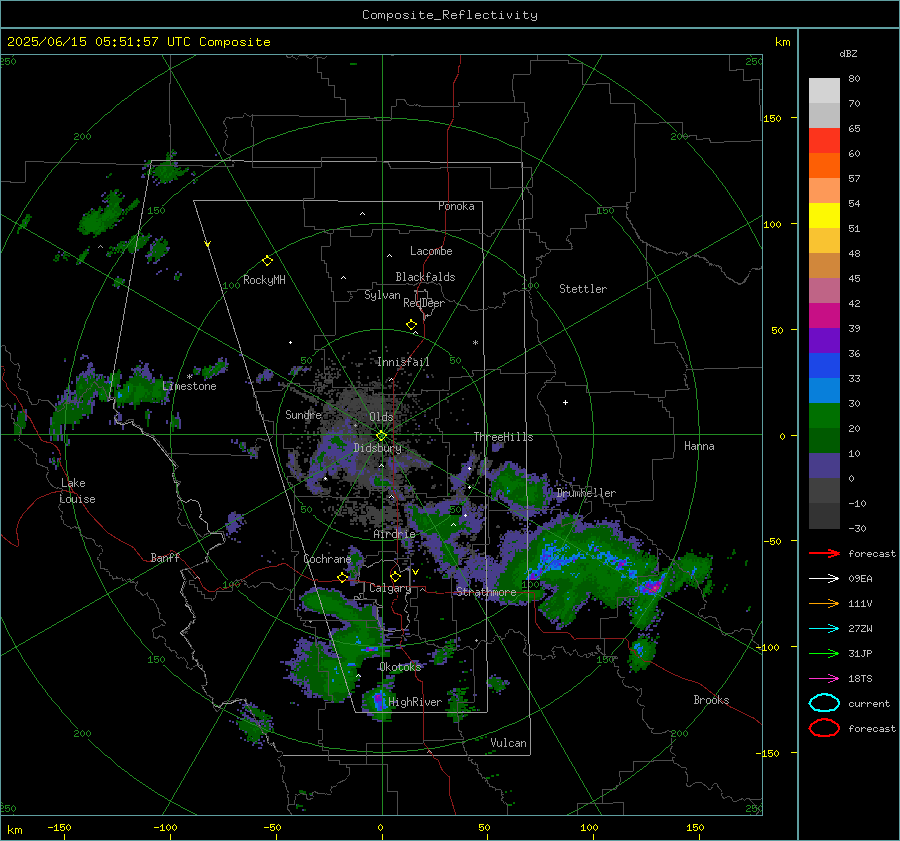Click the Brooks label
Viewport: 900px width, 841px height.
(711, 700)
